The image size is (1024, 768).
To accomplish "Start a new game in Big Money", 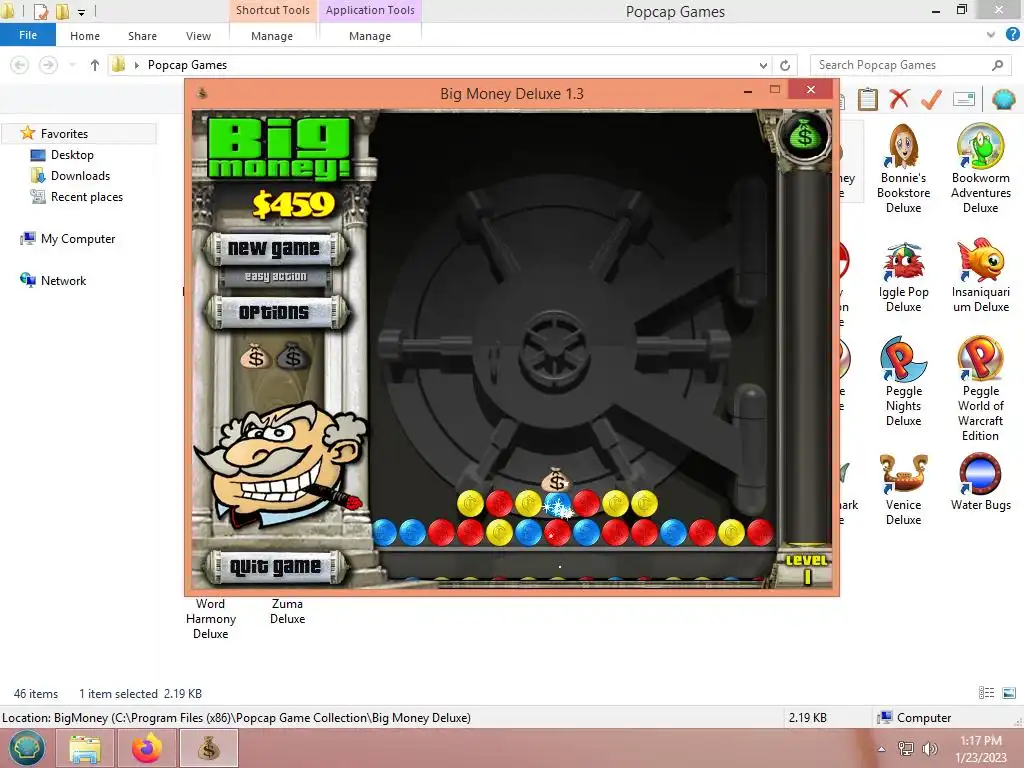I will tap(274, 249).
